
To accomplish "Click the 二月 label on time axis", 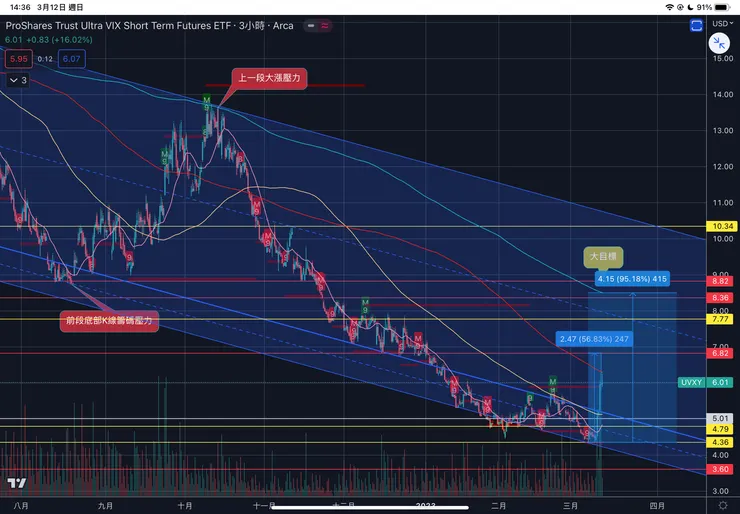I will [499, 506].
